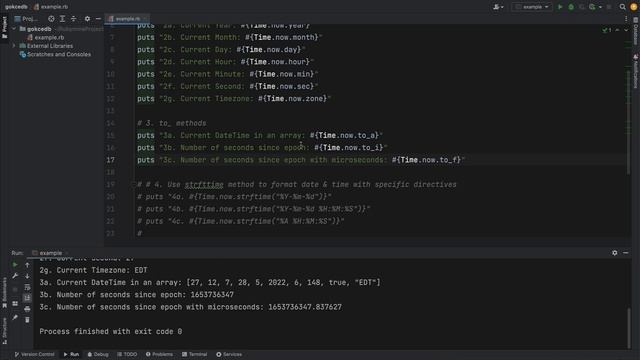The height and width of the screenshot is (360, 640).
Task: Open profiler run options dropdown
Action: (x=600, y=7)
